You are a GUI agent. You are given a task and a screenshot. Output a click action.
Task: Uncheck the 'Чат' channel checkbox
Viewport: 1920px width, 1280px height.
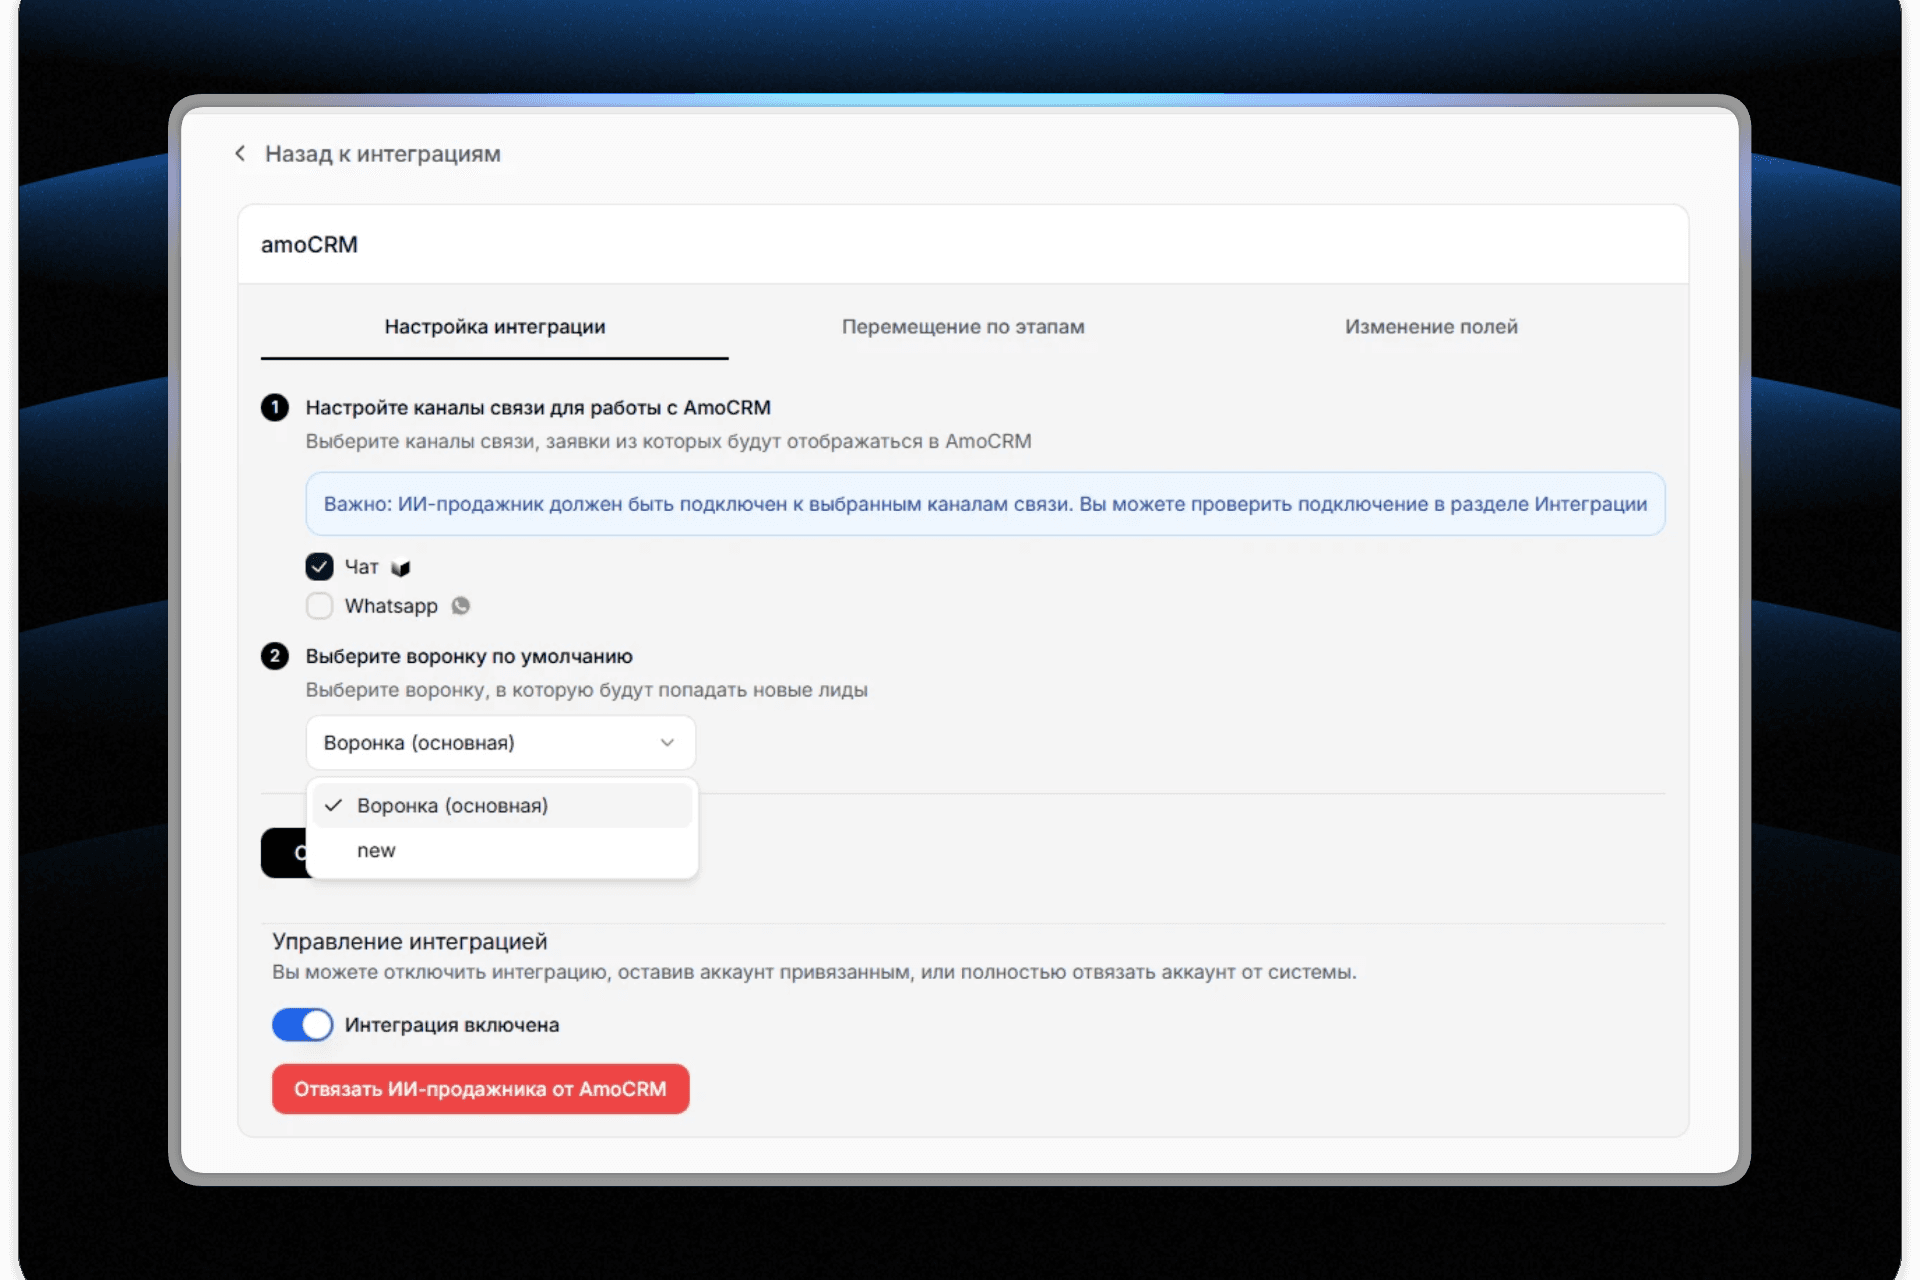tap(319, 567)
